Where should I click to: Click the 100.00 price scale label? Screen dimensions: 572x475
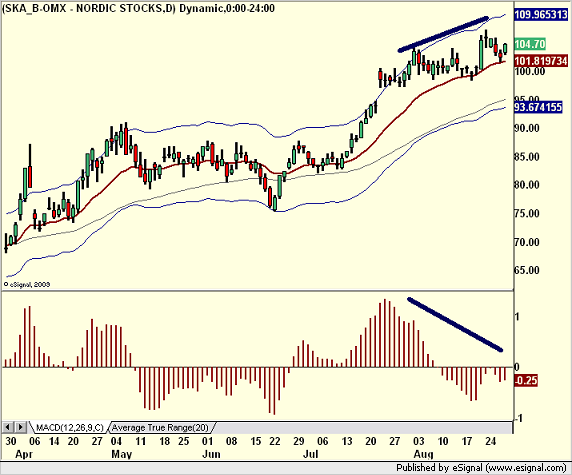(x=529, y=71)
